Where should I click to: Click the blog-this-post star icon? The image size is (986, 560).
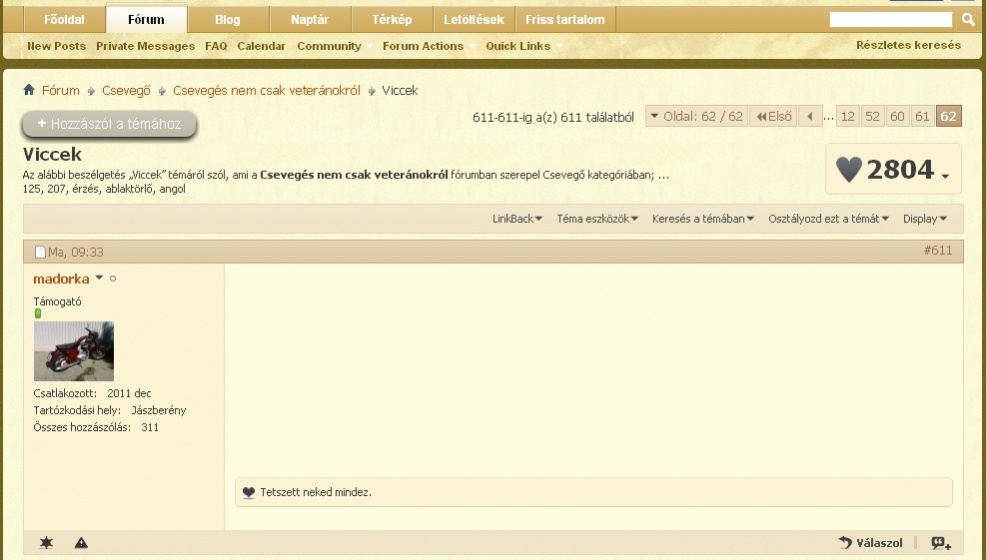coord(46,543)
